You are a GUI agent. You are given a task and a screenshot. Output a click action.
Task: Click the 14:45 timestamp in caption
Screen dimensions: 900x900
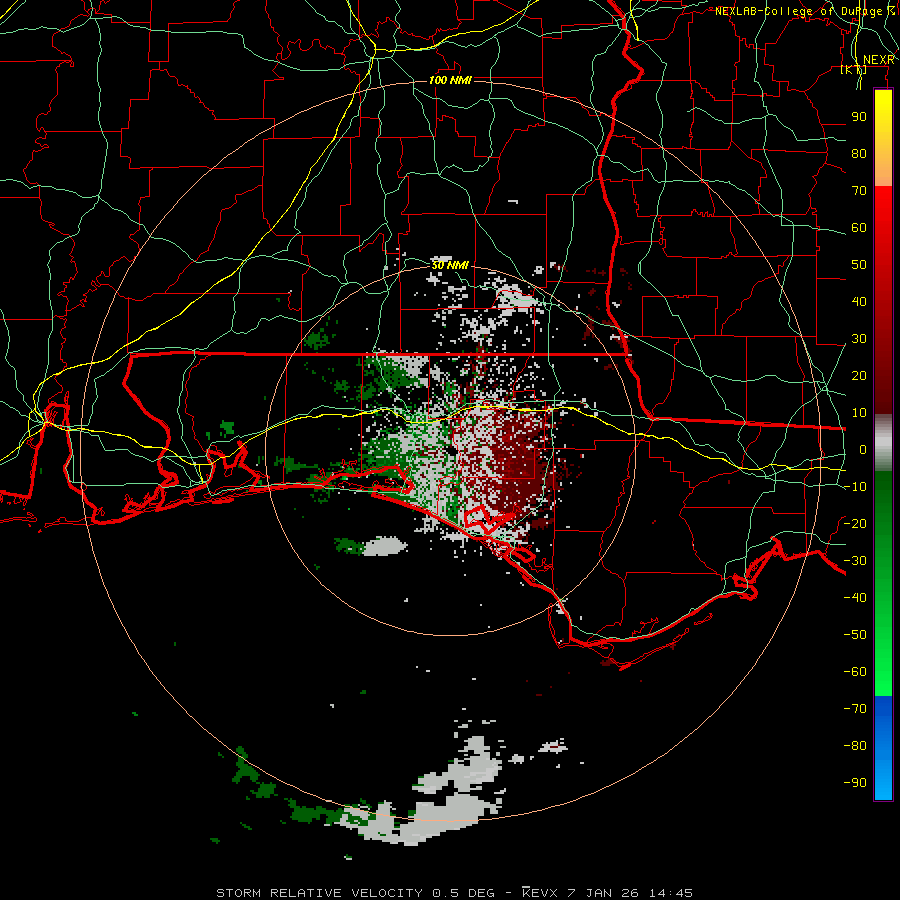pyautogui.click(x=671, y=893)
